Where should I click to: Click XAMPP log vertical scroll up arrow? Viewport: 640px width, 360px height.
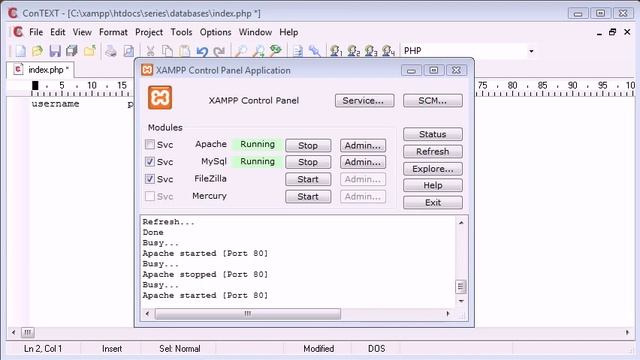(461, 222)
